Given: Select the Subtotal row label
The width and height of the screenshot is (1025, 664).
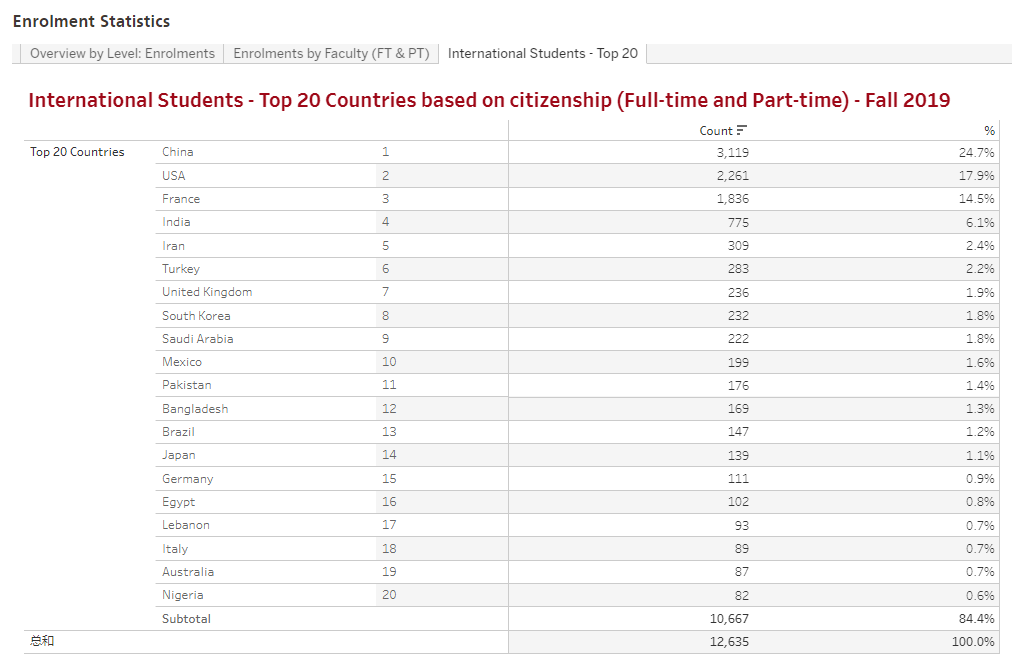Looking at the screenshot, I should point(186,619).
